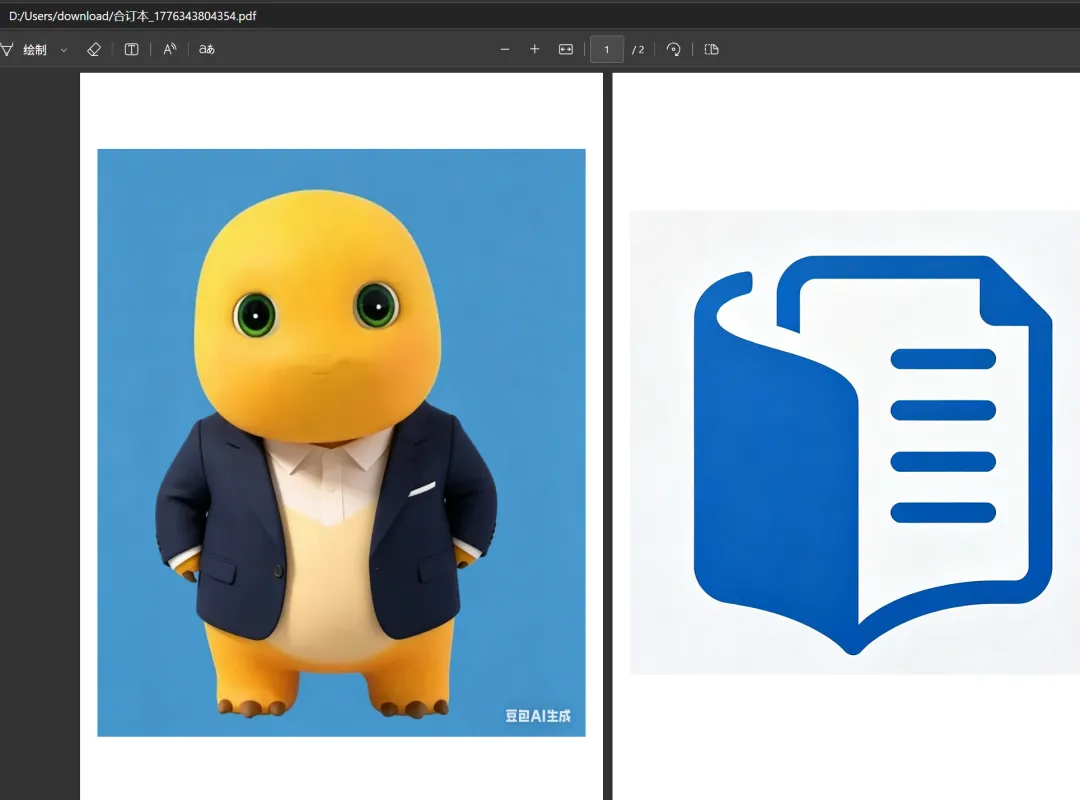Click the draw tool pen icon

tap(7, 50)
